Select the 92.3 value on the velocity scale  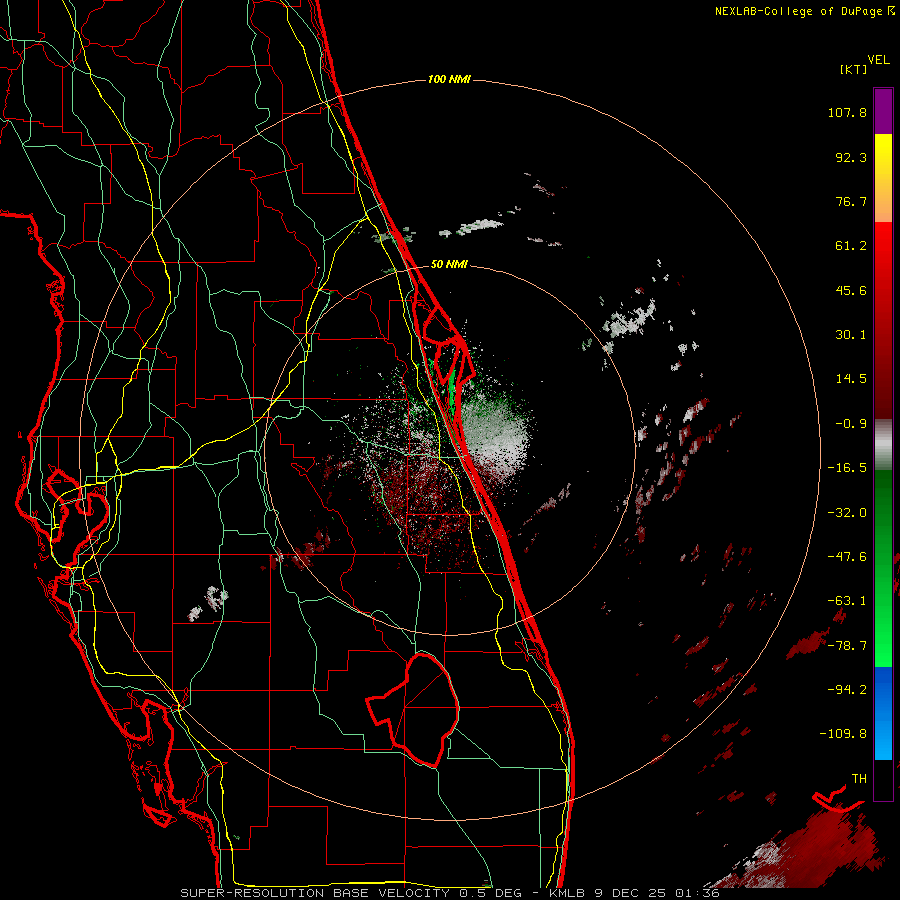(x=851, y=157)
